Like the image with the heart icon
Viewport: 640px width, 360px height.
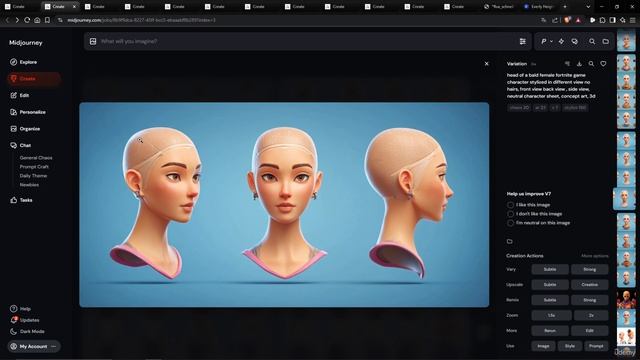603,64
